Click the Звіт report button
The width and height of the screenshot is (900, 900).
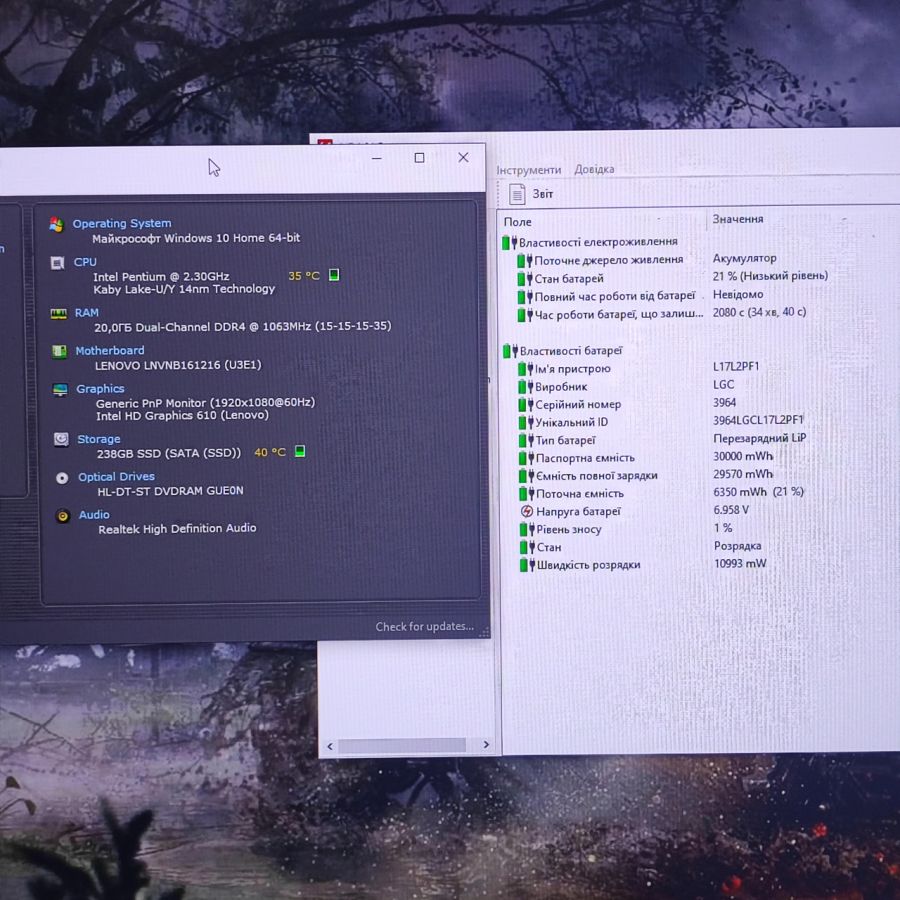(531, 194)
